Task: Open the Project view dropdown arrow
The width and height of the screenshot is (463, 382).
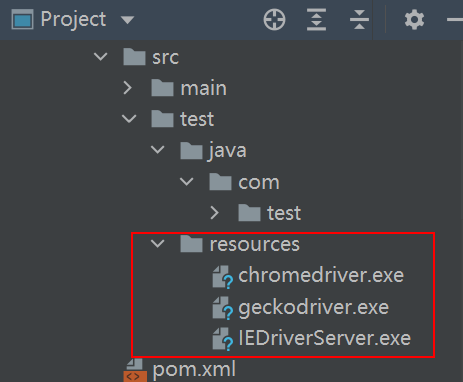Action: click(127, 20)
